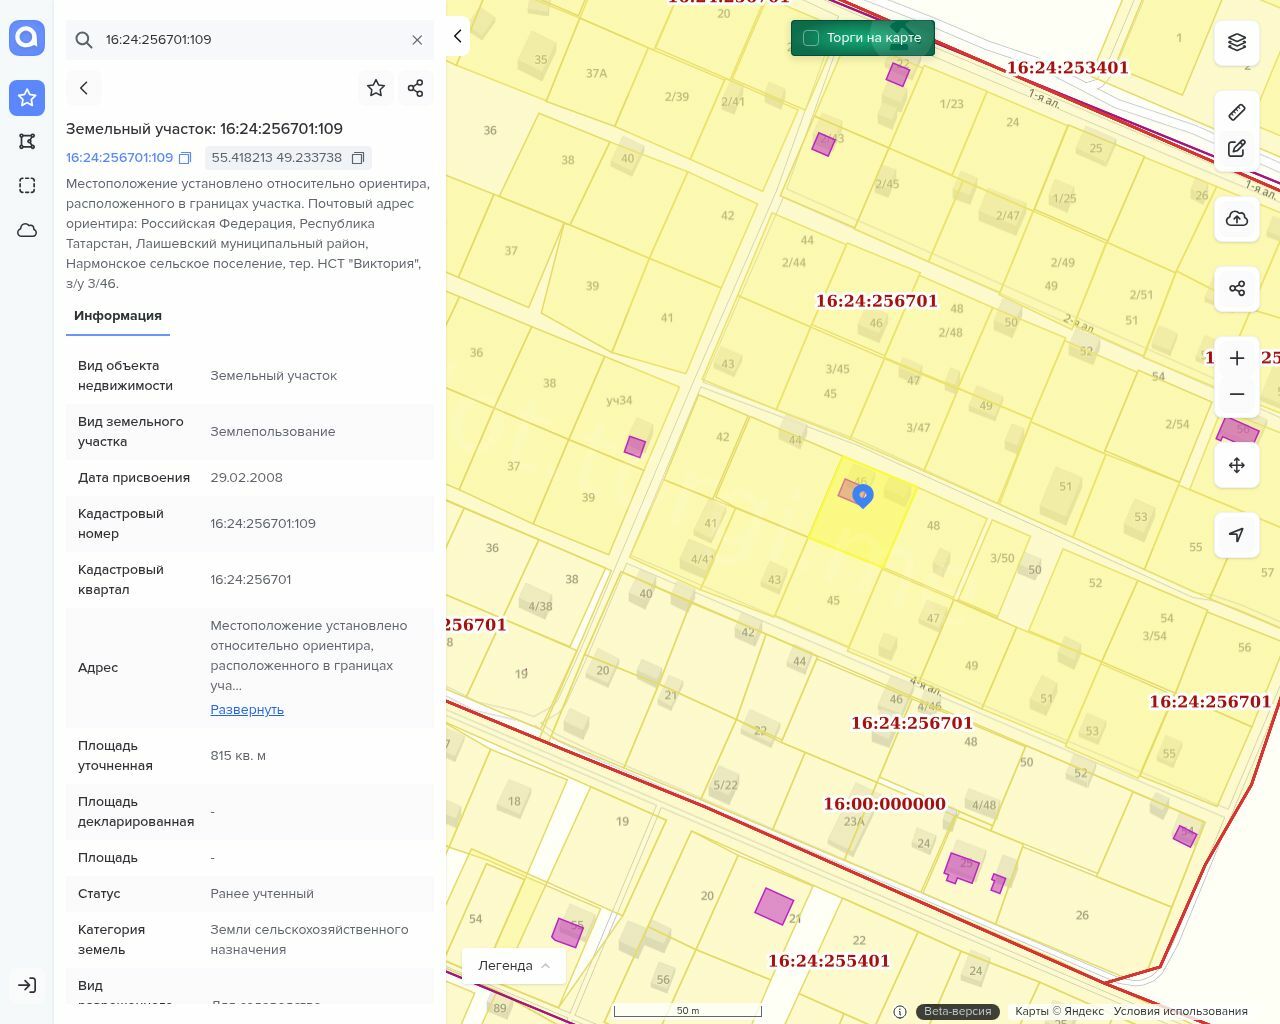The image size is (1280, 1024).
Task: Collapse the left information sidebar
Action: pos(457,36)
